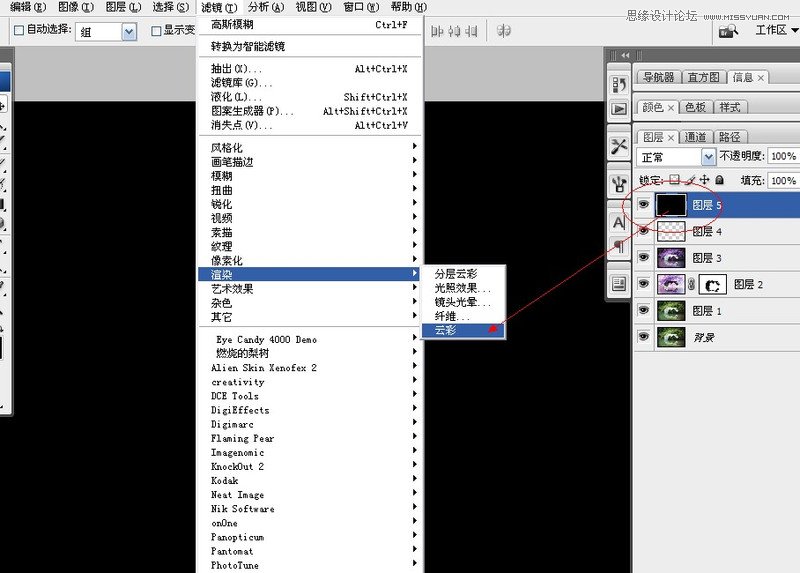Choose 镜头光晕... in the 渲染 submenu
The height and width of the screenshot is (573, 800).
(463, 302)
